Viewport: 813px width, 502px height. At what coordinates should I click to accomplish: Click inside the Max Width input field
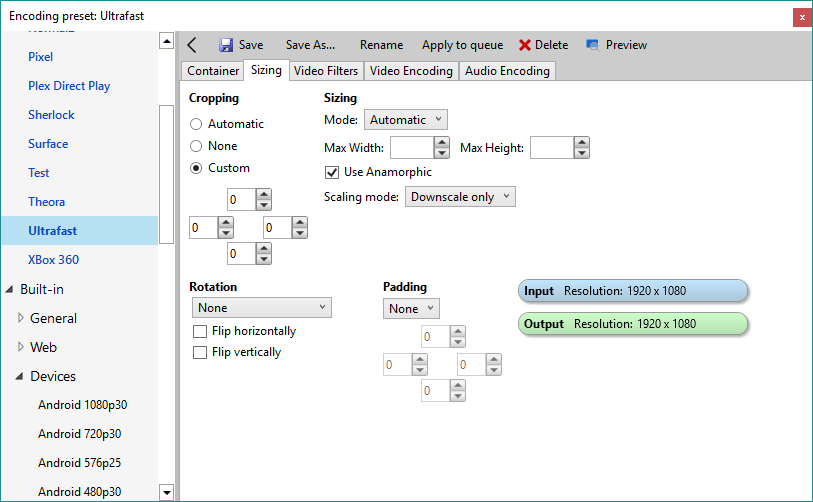[411, 148]
